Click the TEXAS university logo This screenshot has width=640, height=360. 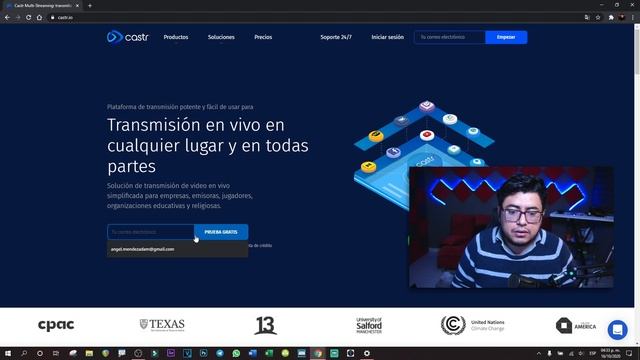162,325
